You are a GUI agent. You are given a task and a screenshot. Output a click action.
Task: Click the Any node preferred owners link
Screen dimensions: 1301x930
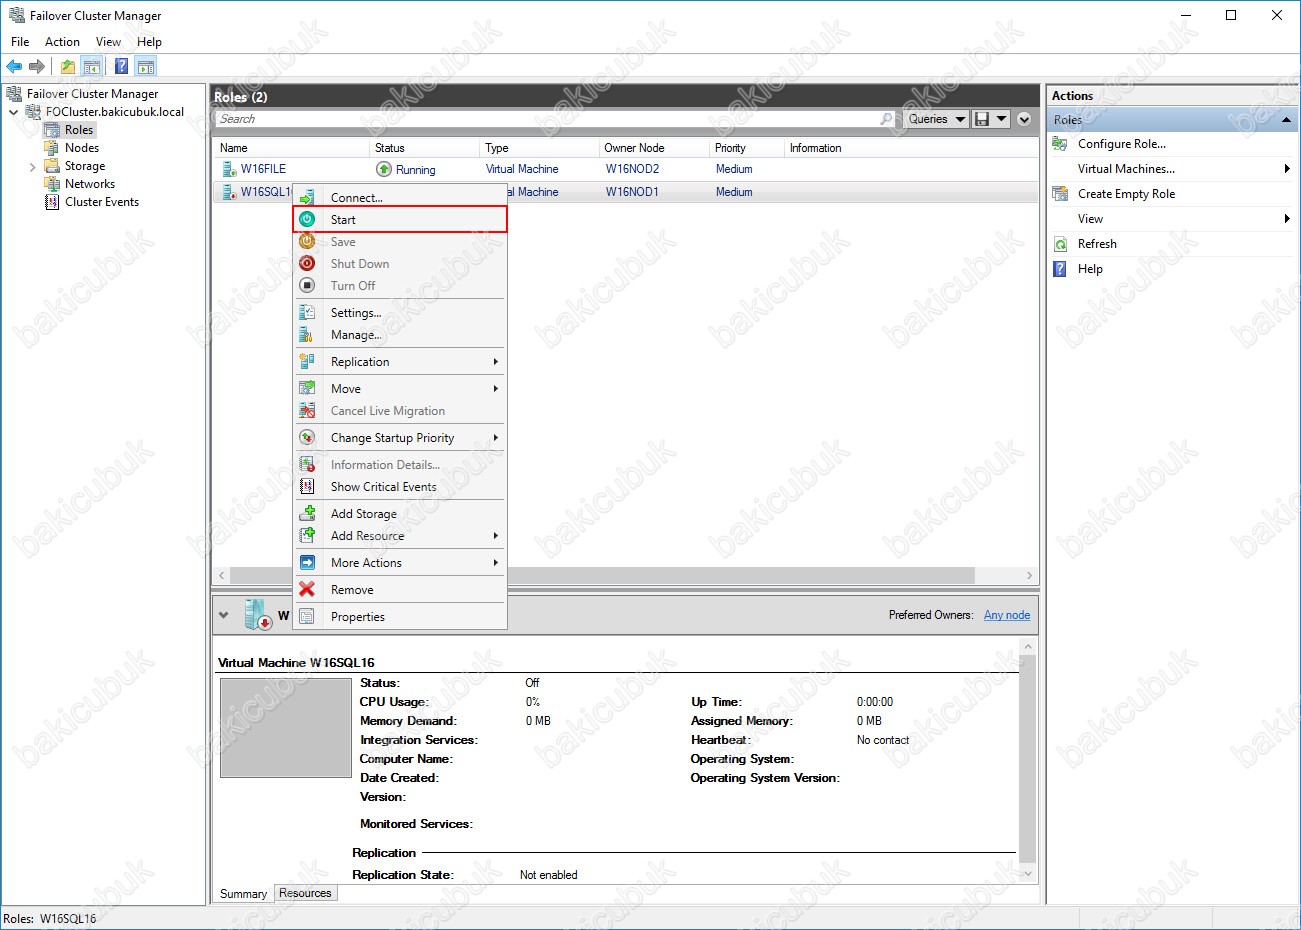[x=1007, y=615]
